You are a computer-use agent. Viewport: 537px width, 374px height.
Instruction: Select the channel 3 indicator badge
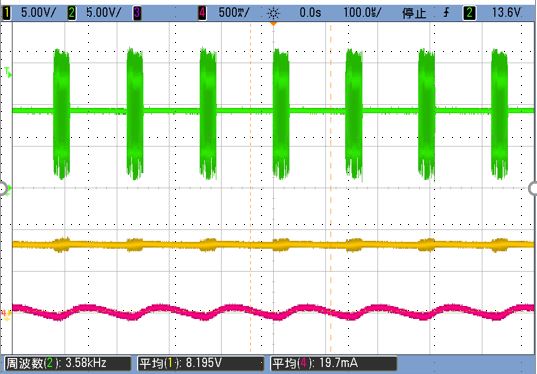(137, 13)
